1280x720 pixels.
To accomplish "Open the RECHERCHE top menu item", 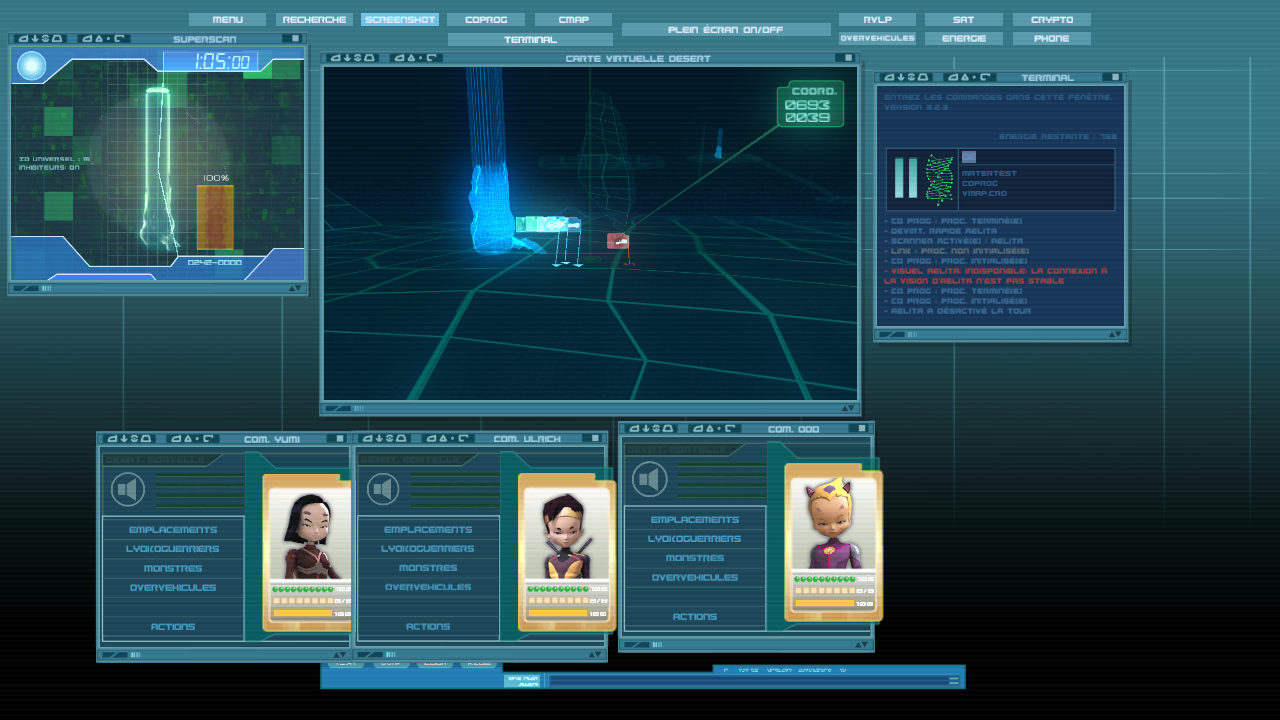I will [x=314, y=19].
